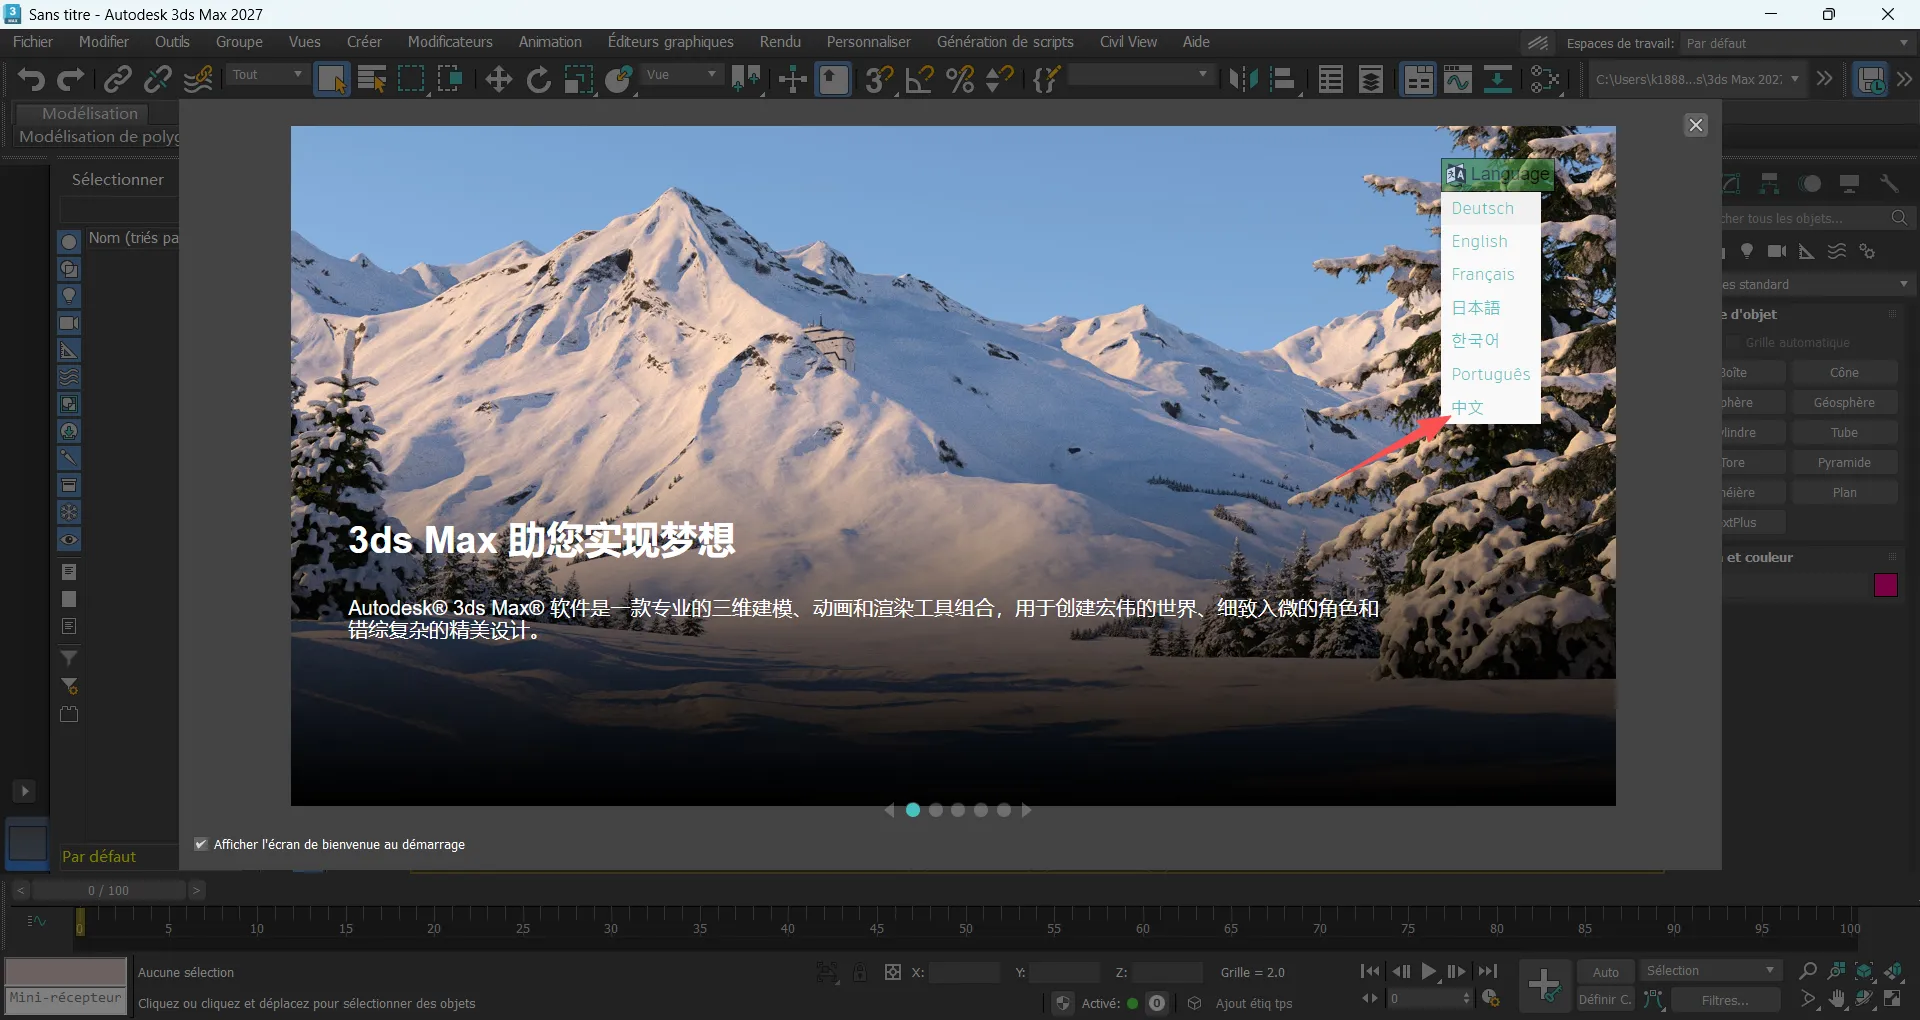The width and height of the screenshot is (1920, 1020).
Task: Activate the Select and Move tool
Action: pos(498,79)
